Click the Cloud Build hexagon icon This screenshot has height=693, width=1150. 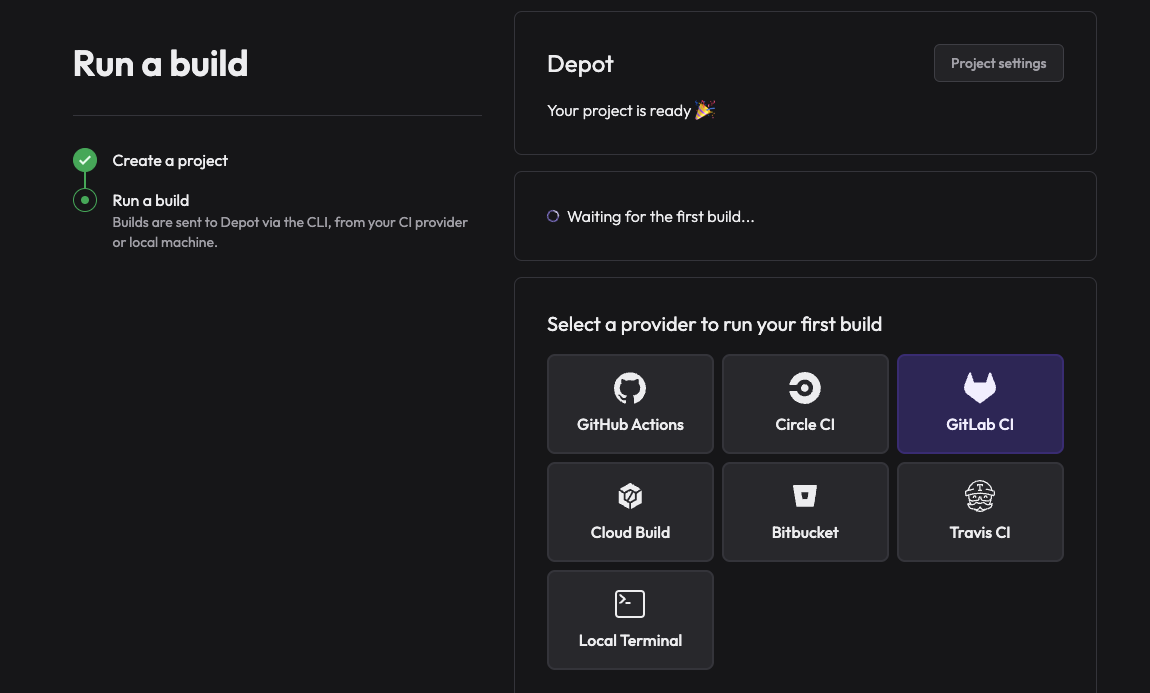630,496
